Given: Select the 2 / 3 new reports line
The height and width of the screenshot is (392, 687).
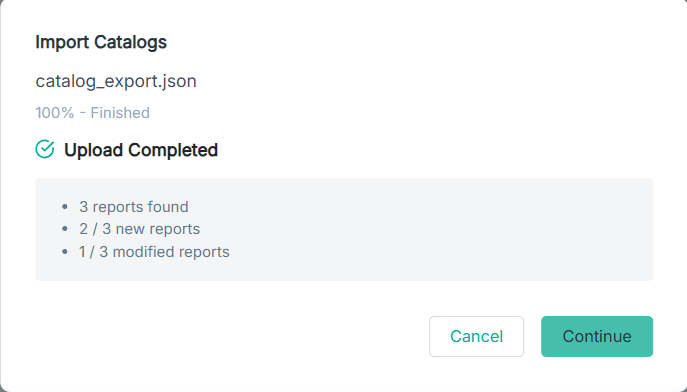Looking at the screenshot, I should (x=139, y=229).
